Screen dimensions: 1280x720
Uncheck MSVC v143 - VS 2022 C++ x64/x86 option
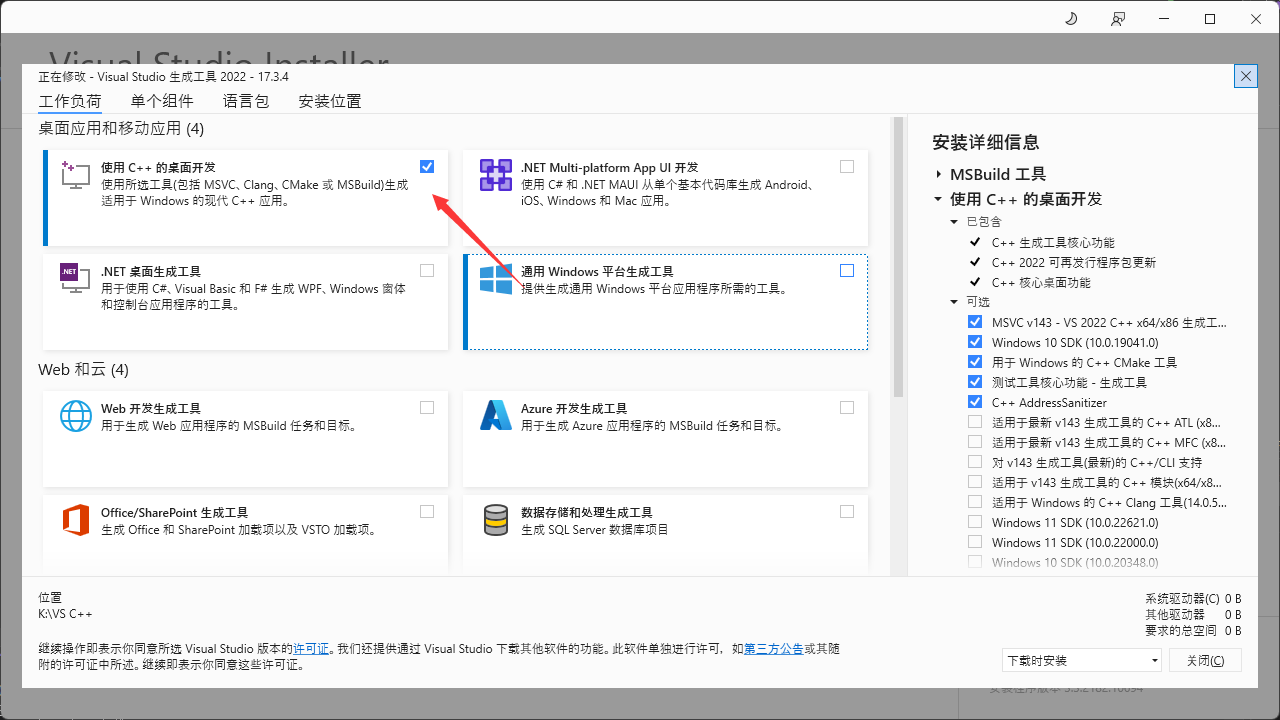975,322
